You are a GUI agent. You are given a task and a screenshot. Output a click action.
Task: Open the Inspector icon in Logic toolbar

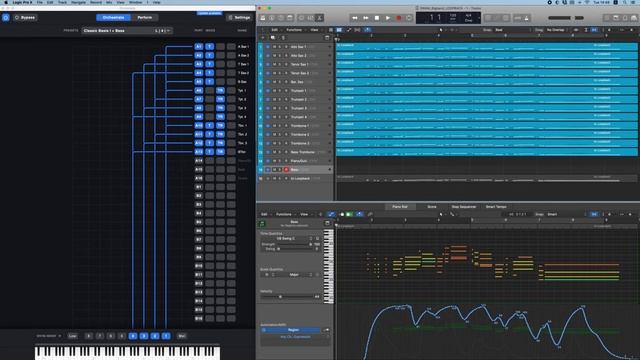(x=272, y=18)
